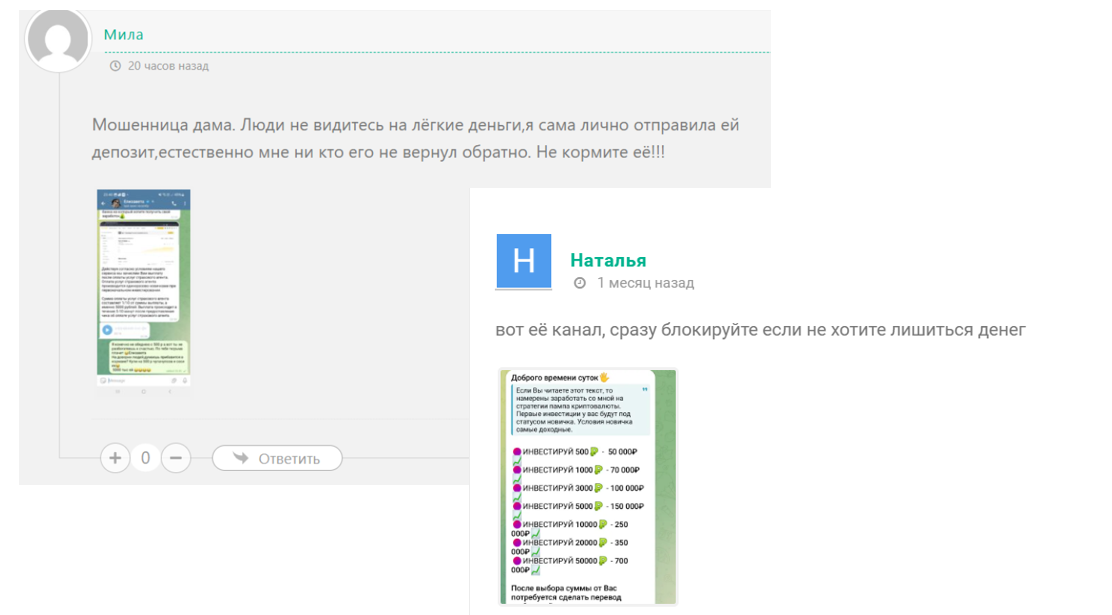Open Наталья's attached channel screenshot

(588, 487)
